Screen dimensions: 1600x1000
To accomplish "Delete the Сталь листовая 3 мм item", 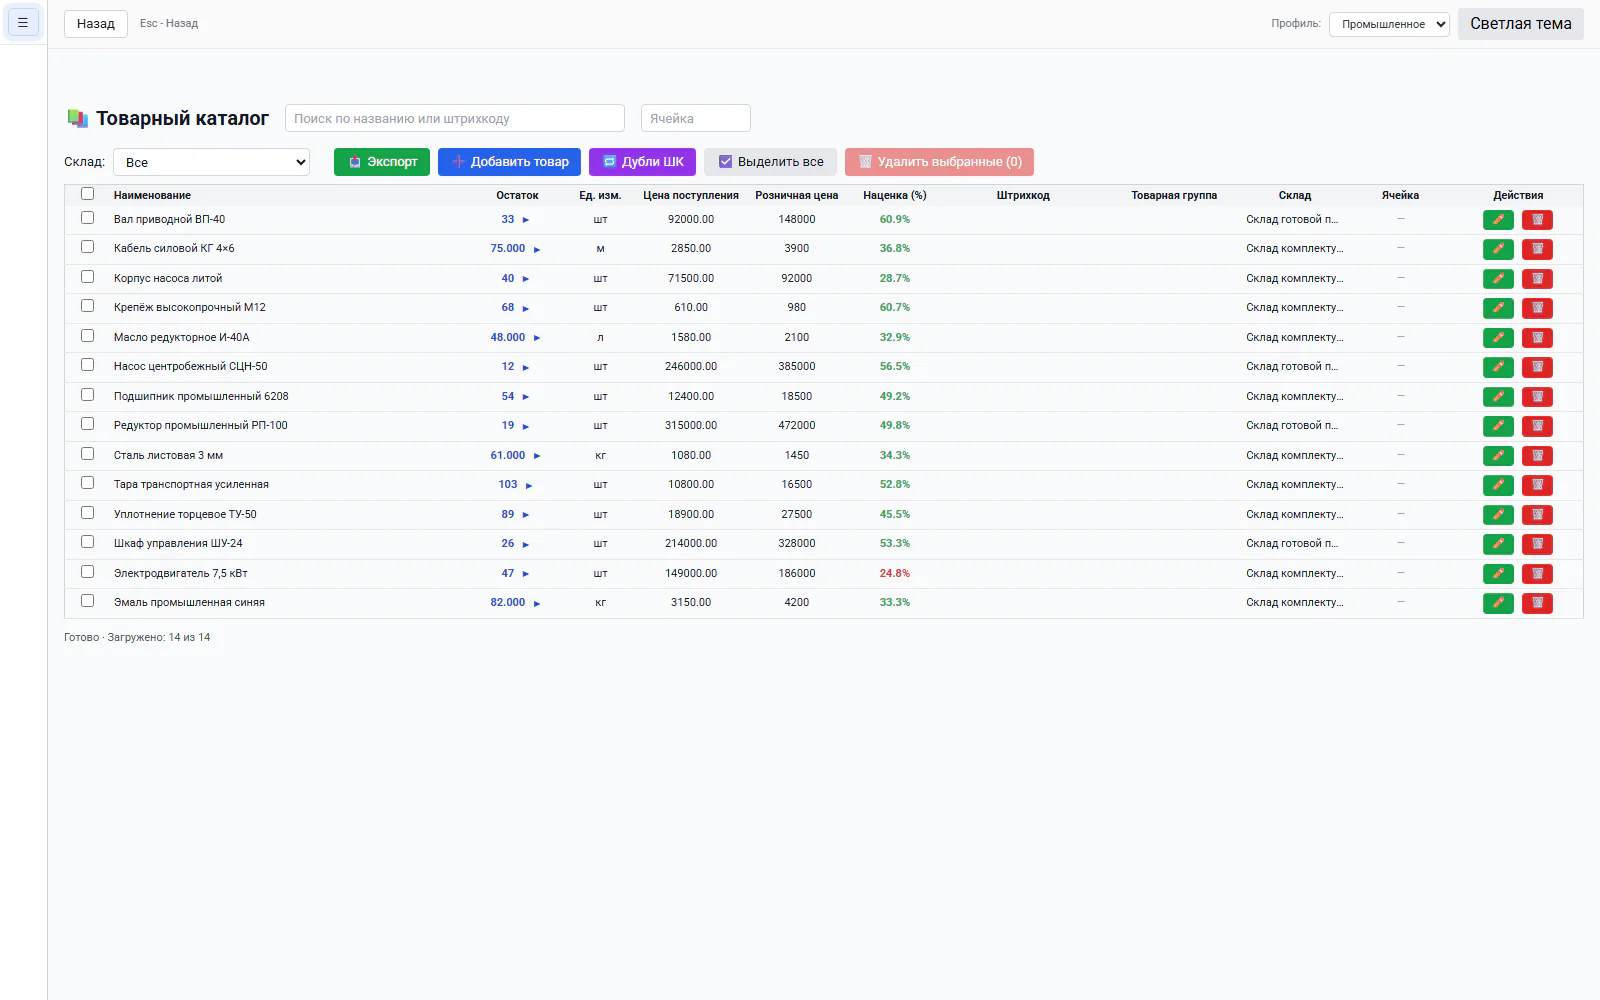I will (1537, 456).
